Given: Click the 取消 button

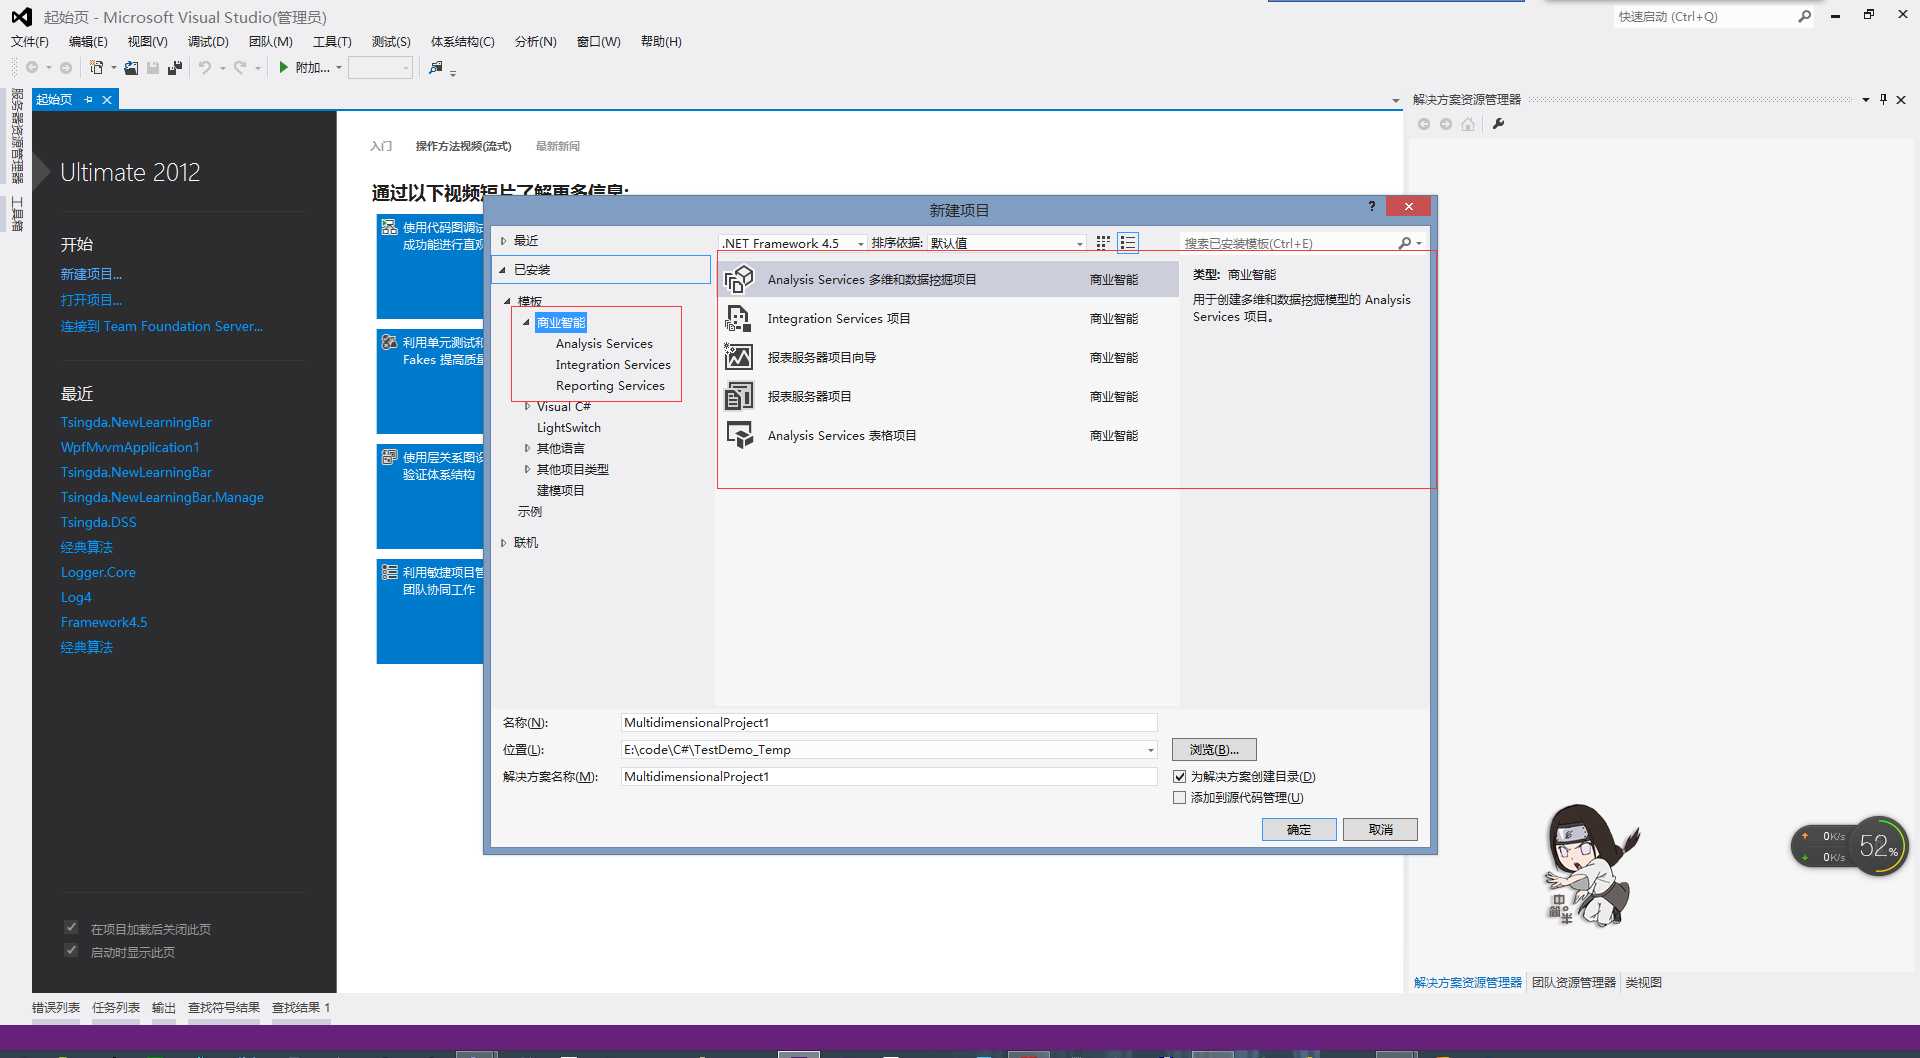Looking at the screenshot, I should click(1380, 829).
